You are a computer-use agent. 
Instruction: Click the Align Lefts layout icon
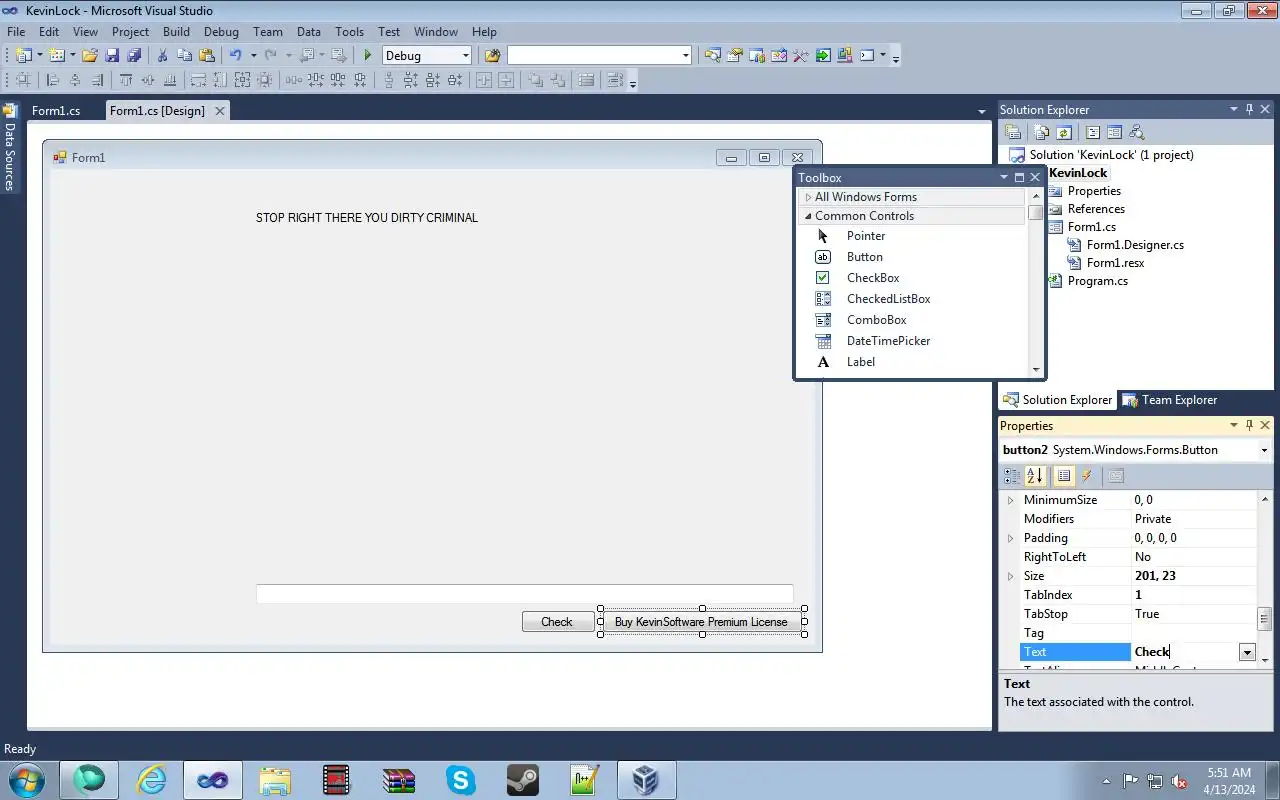point(52,80)
